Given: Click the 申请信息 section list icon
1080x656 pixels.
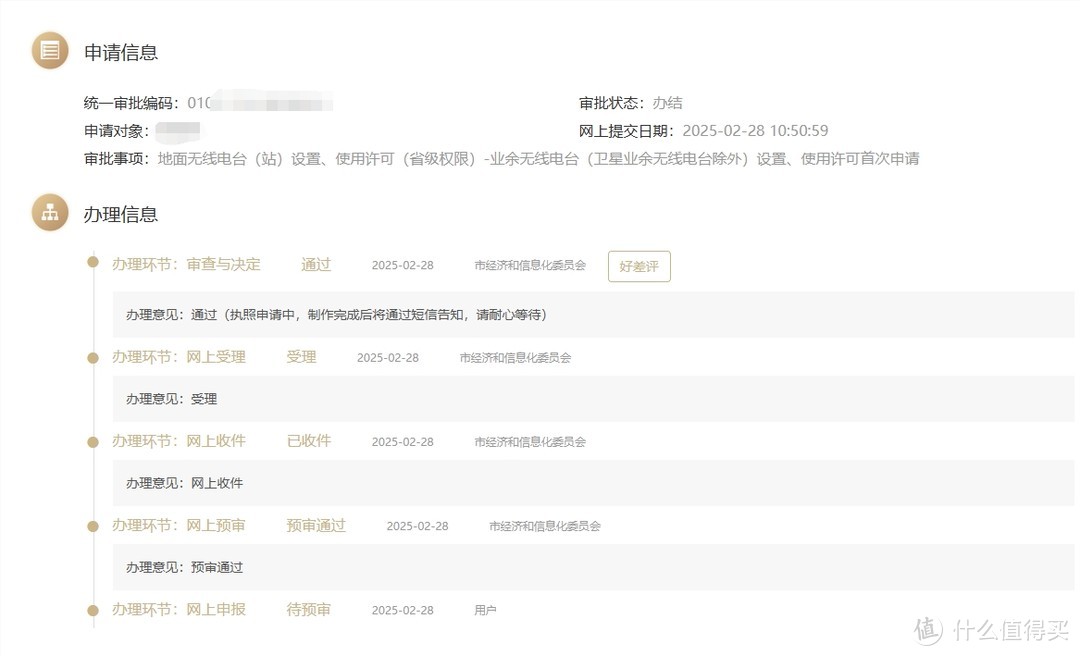Looking at the screenshot, I should tap(50, 51).
